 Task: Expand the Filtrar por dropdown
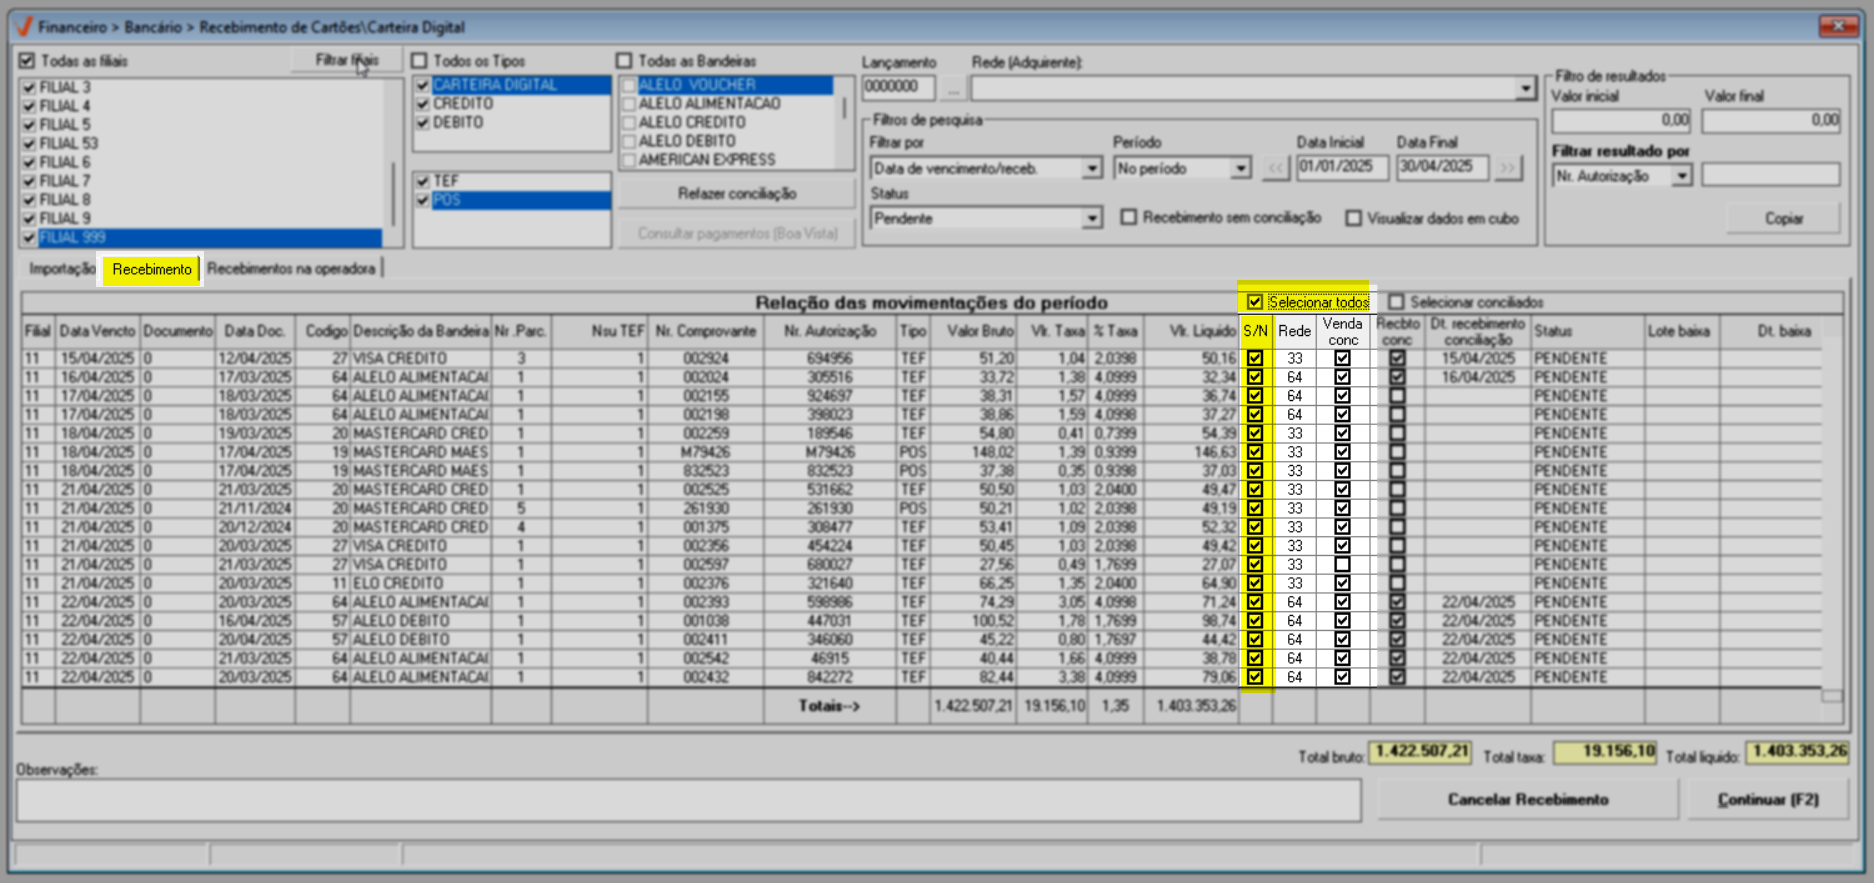tap(1091, 169)
